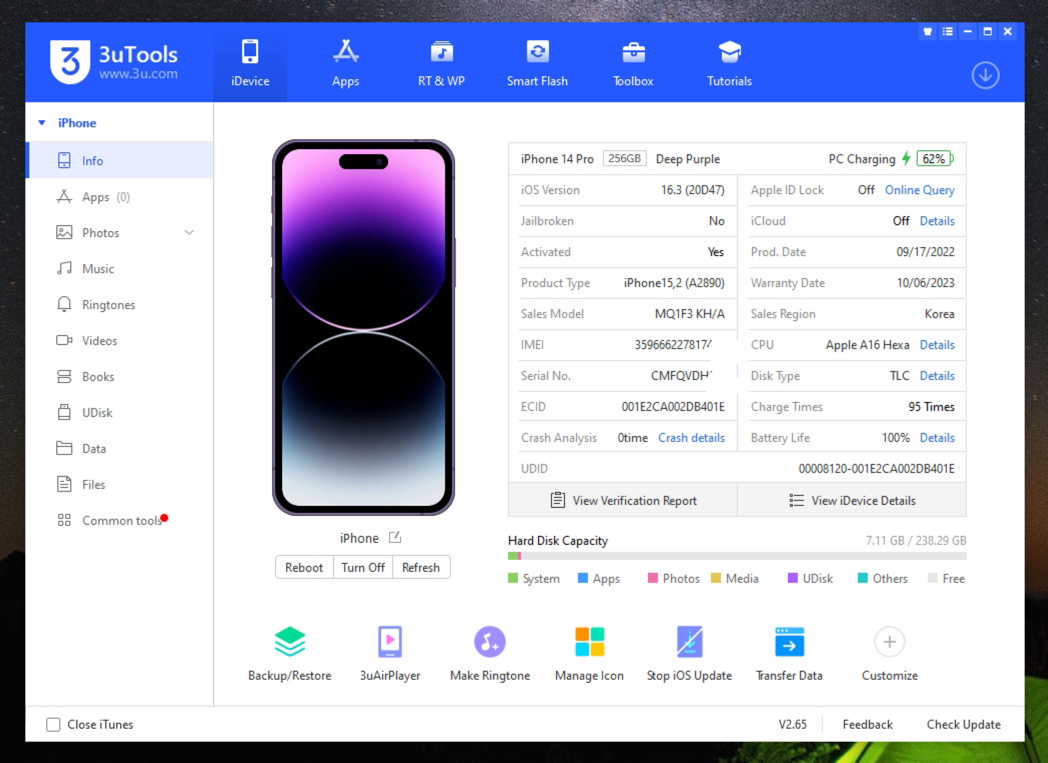
Task: Launch the Manage Icon tool
Action: point(590,641)
